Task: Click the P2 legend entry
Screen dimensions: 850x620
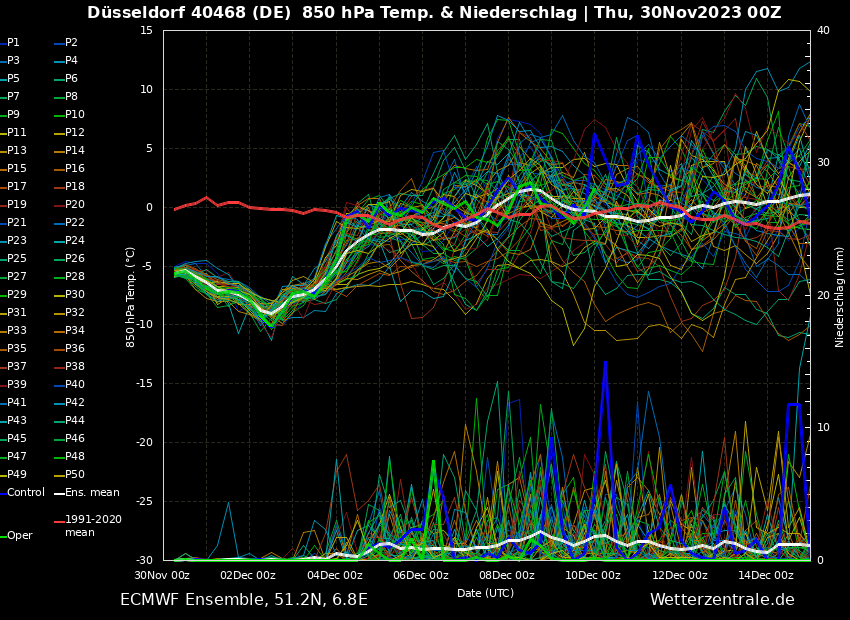Action: click(x=71, y=43)
